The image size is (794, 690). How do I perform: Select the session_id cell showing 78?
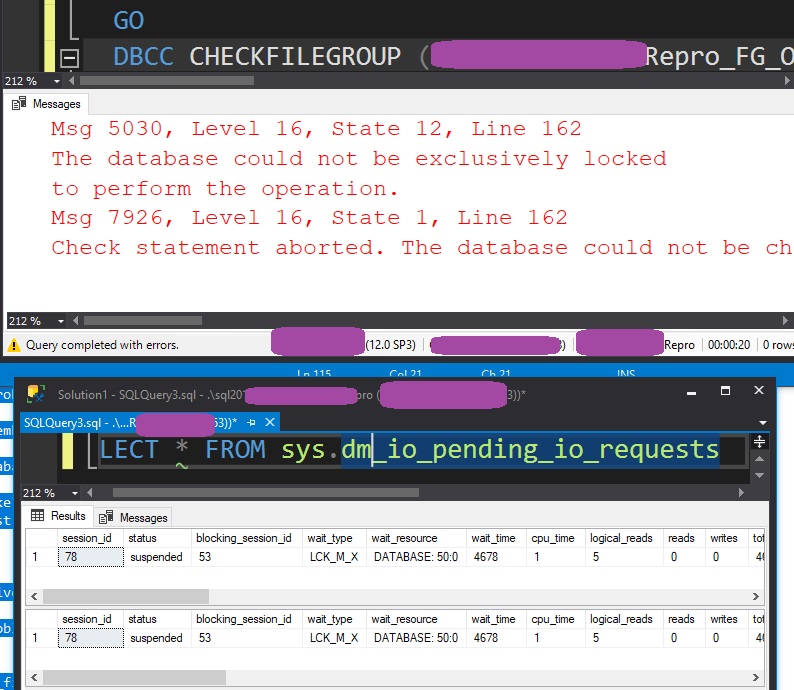(90, 557)
